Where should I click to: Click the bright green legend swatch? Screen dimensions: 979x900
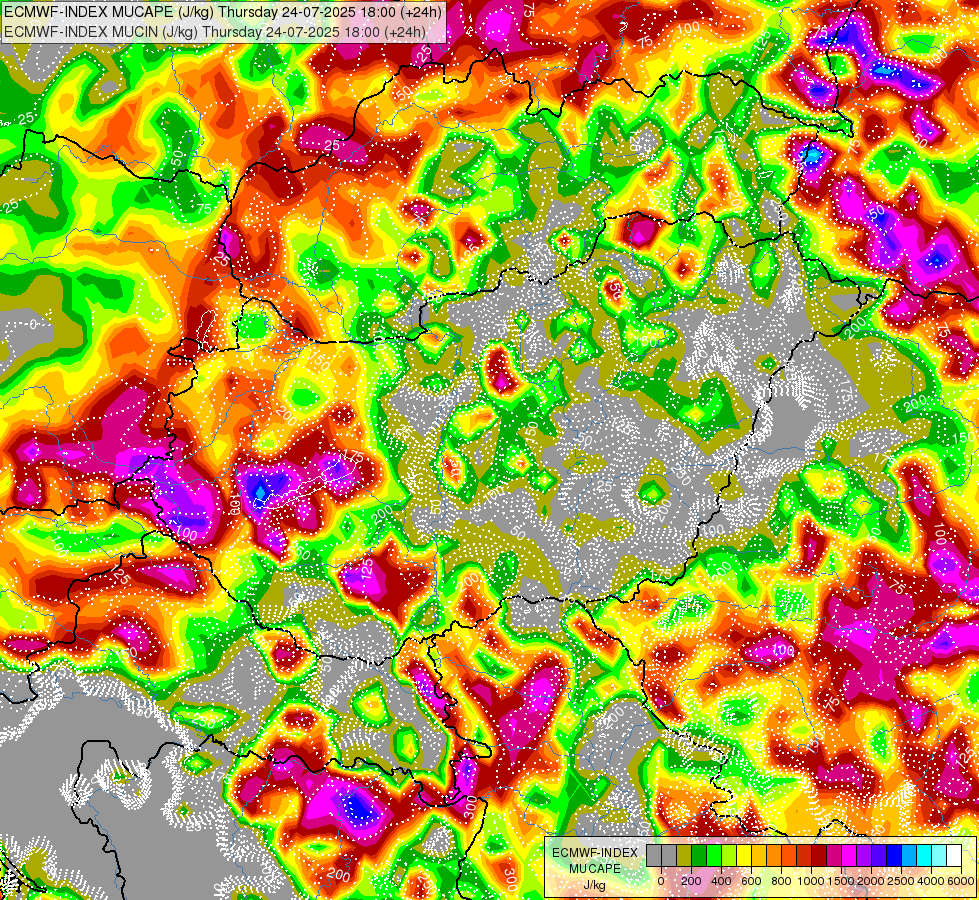click(x=714, y=855)
